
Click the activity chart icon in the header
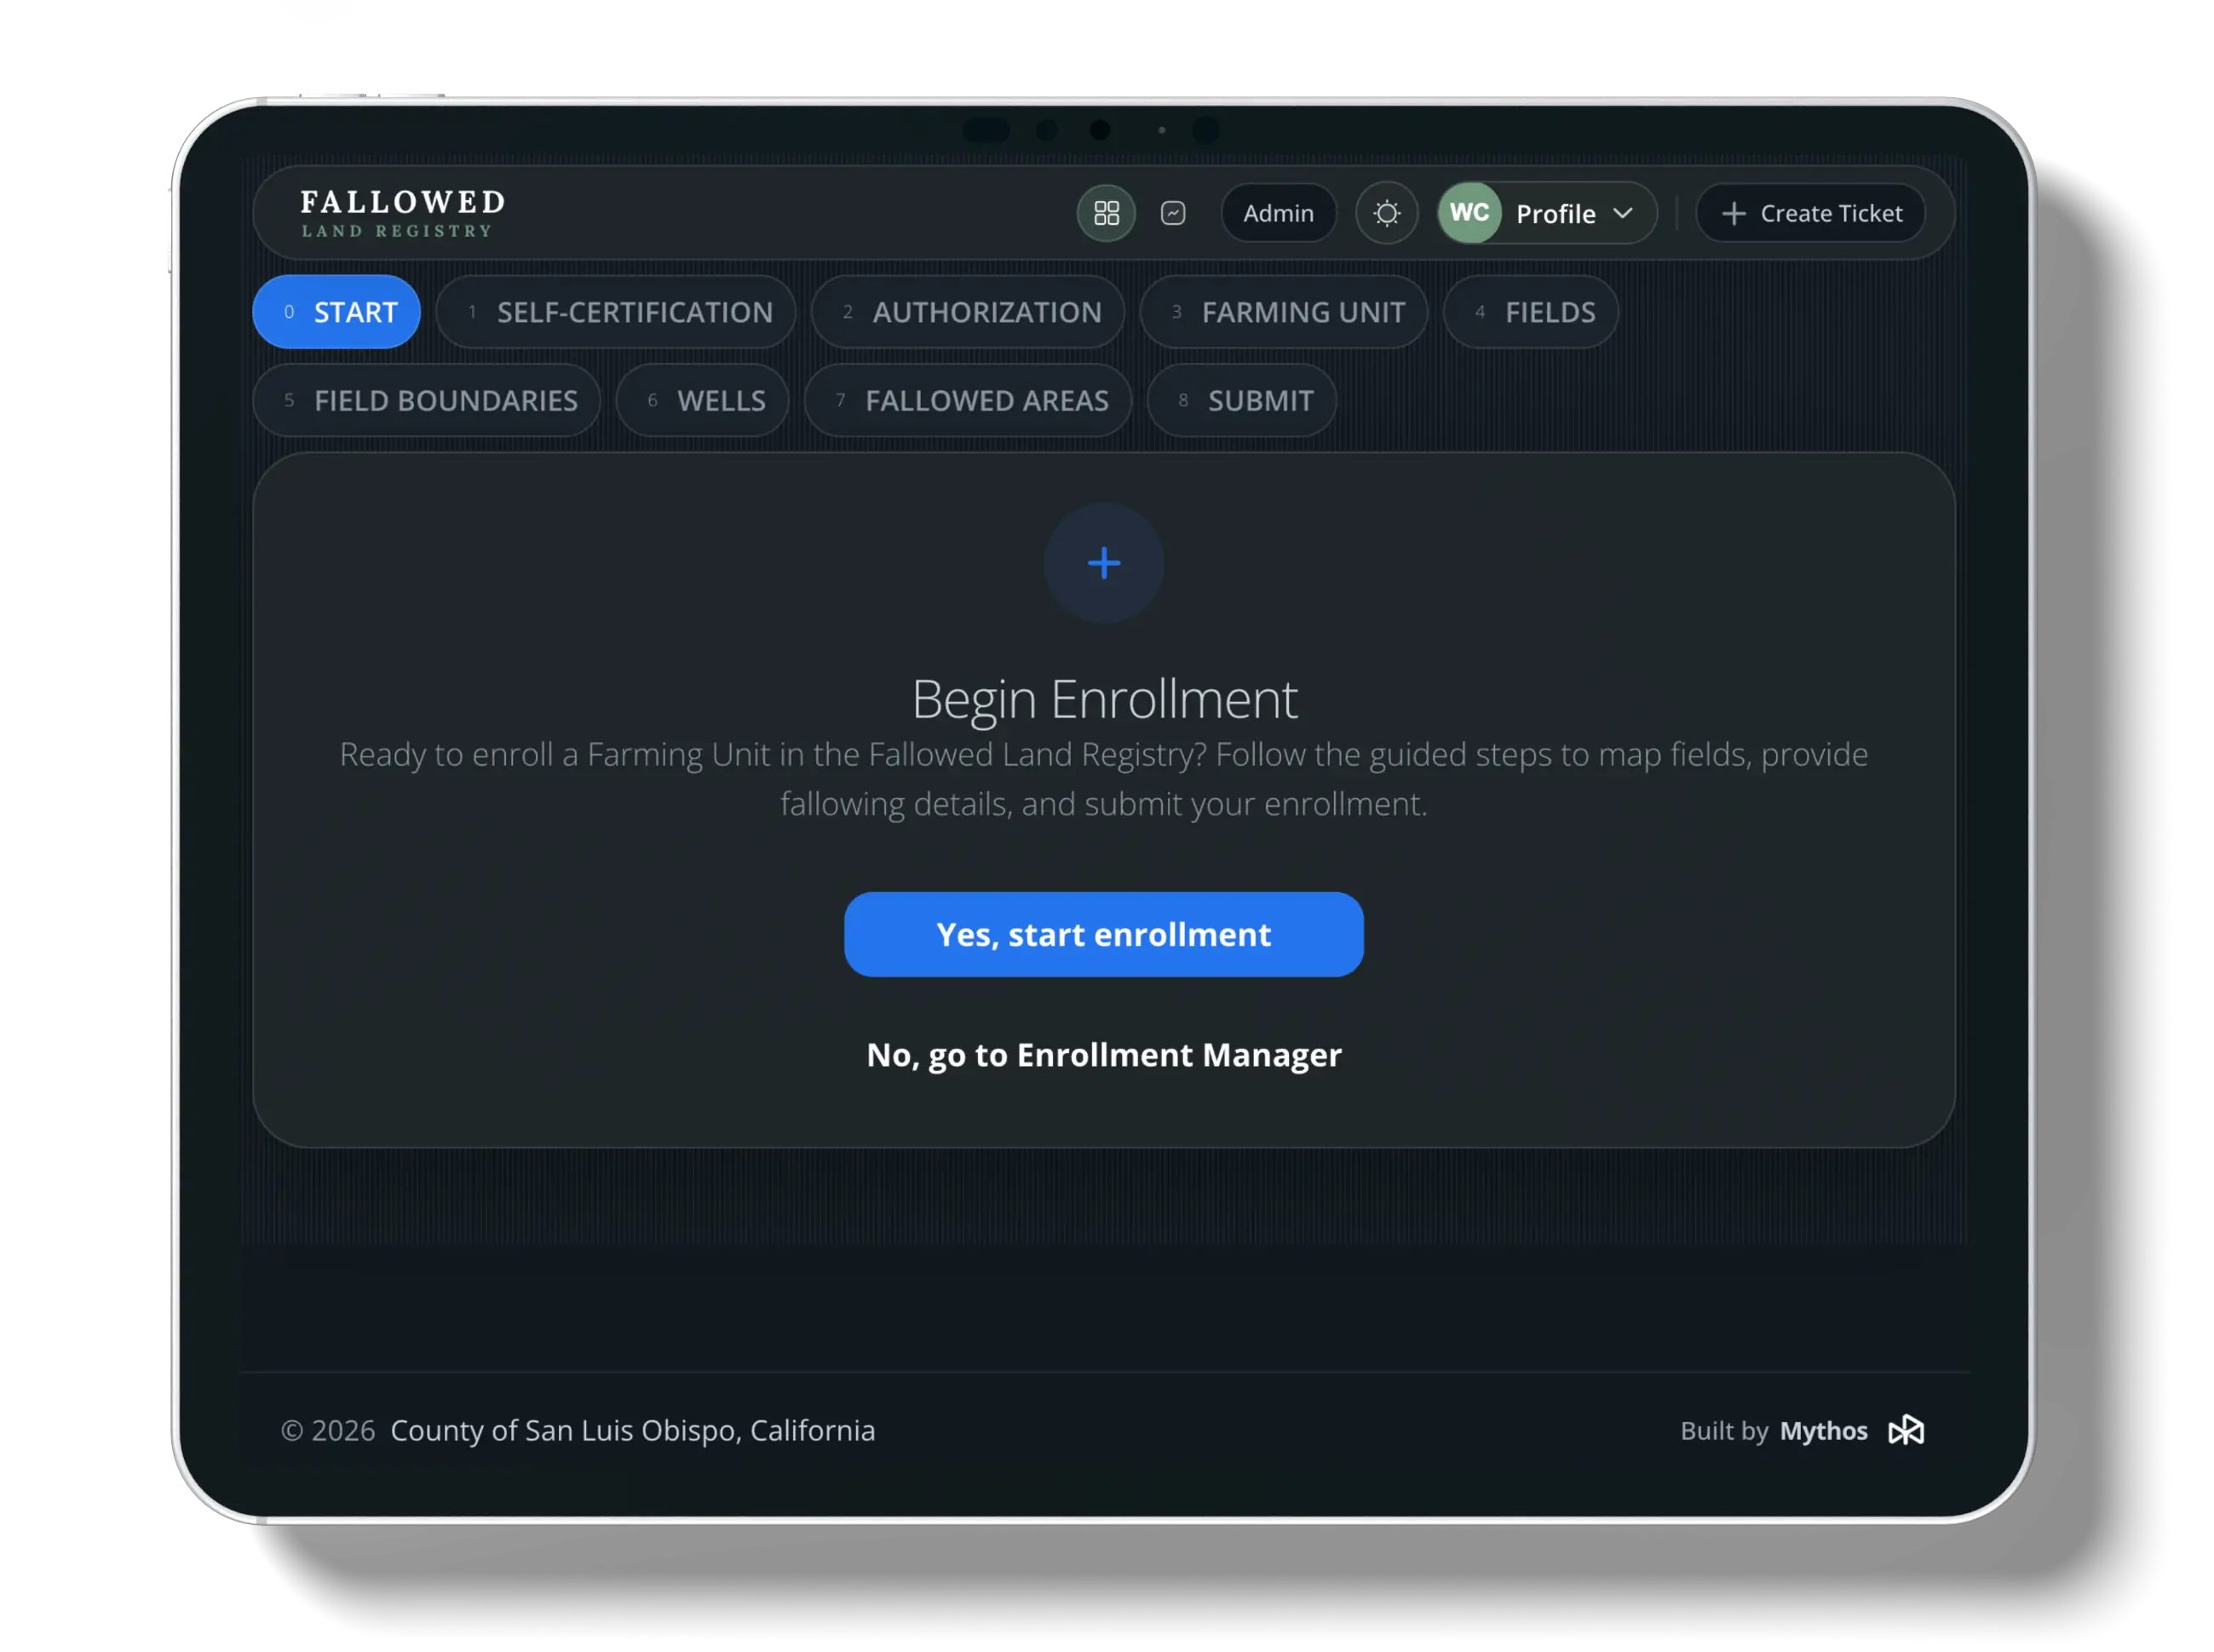tap(1172, 213)
